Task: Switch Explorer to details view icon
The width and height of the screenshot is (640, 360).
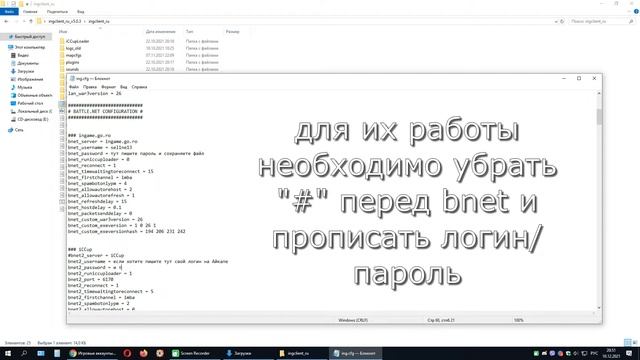Action: 627,342
